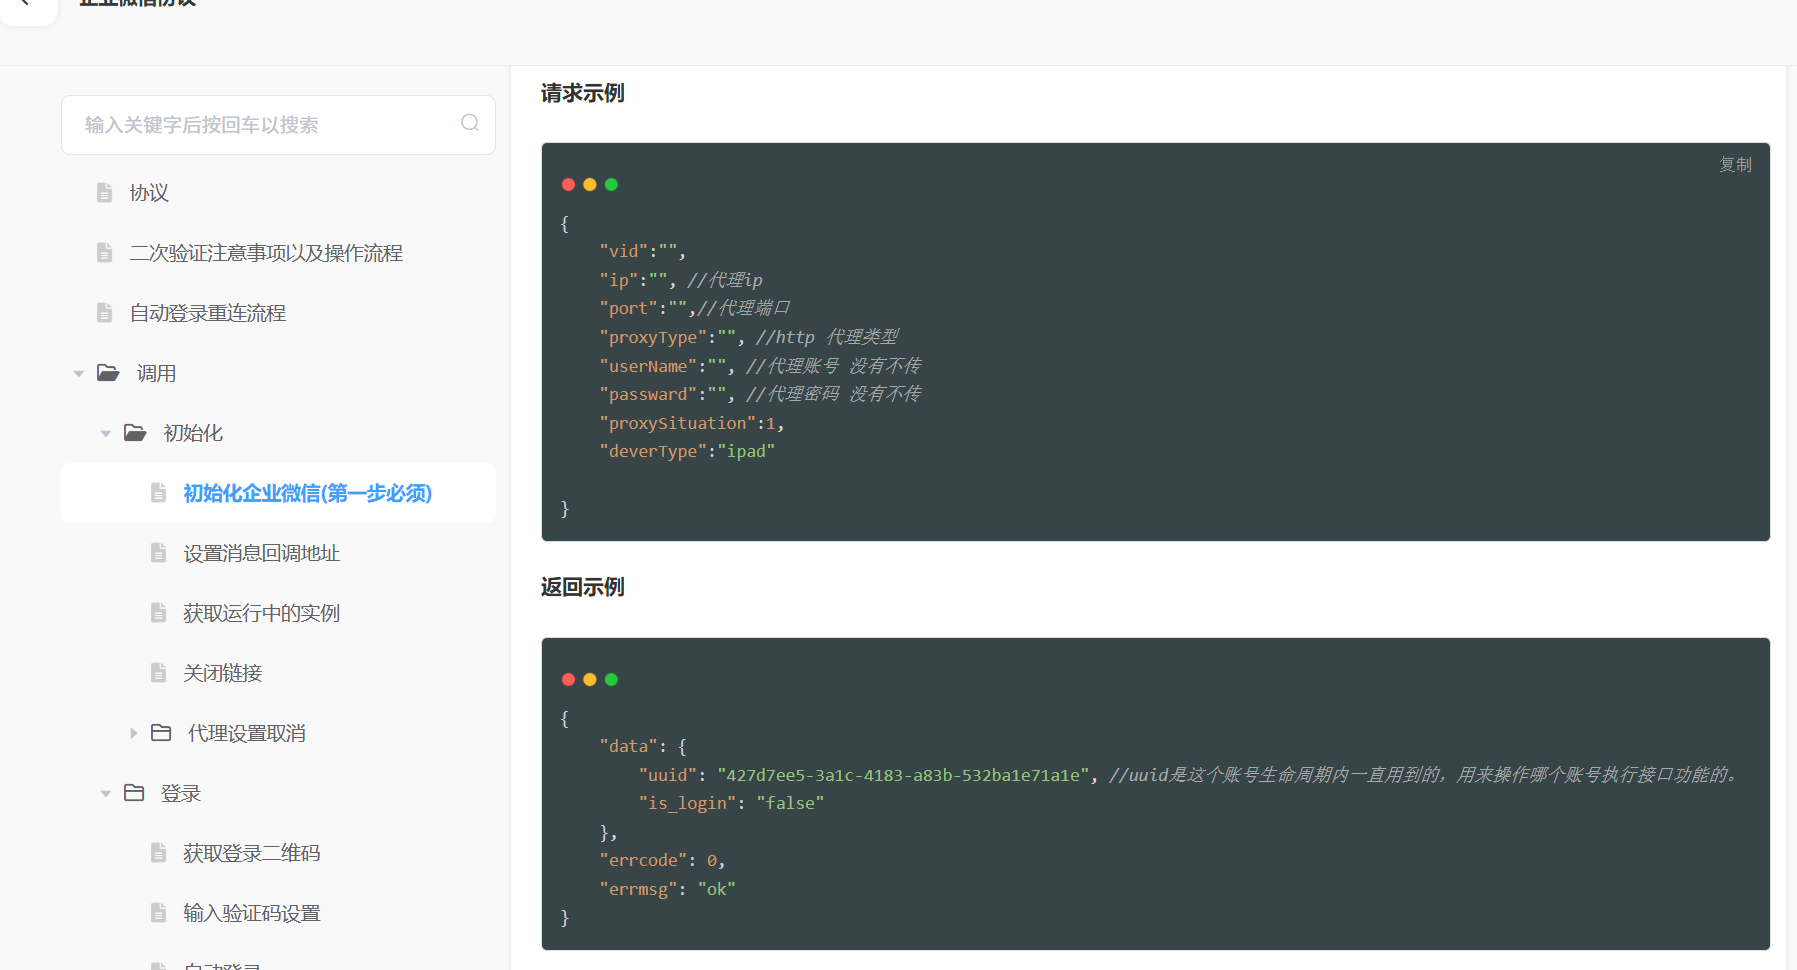Viewport: 1797px width, 970px height.
Task: Expand the 代理设置取消 folder arrow
Action: click(134, 733)
